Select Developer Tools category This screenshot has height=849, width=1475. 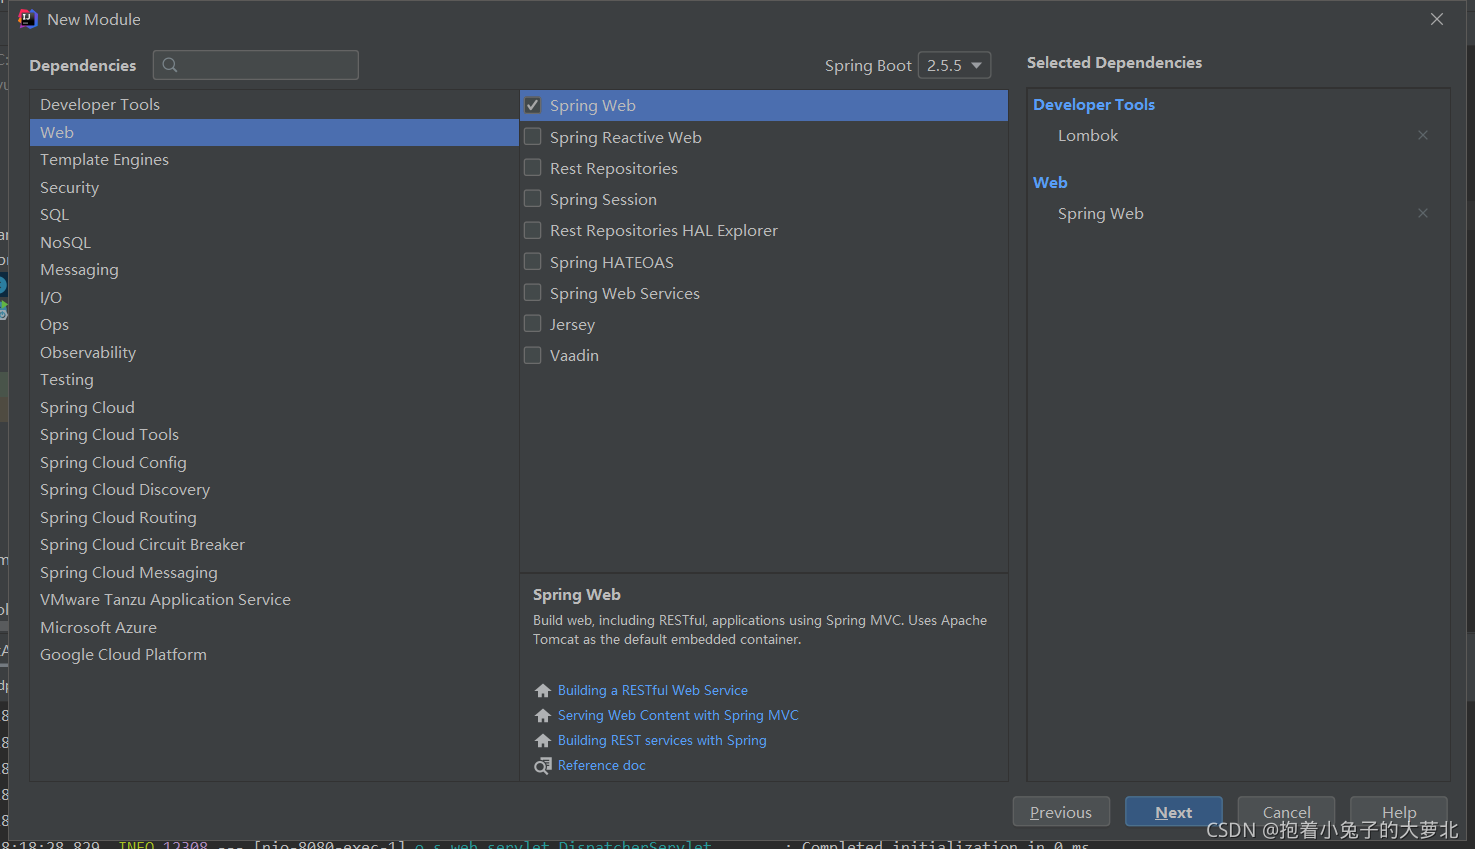[274, 105]
